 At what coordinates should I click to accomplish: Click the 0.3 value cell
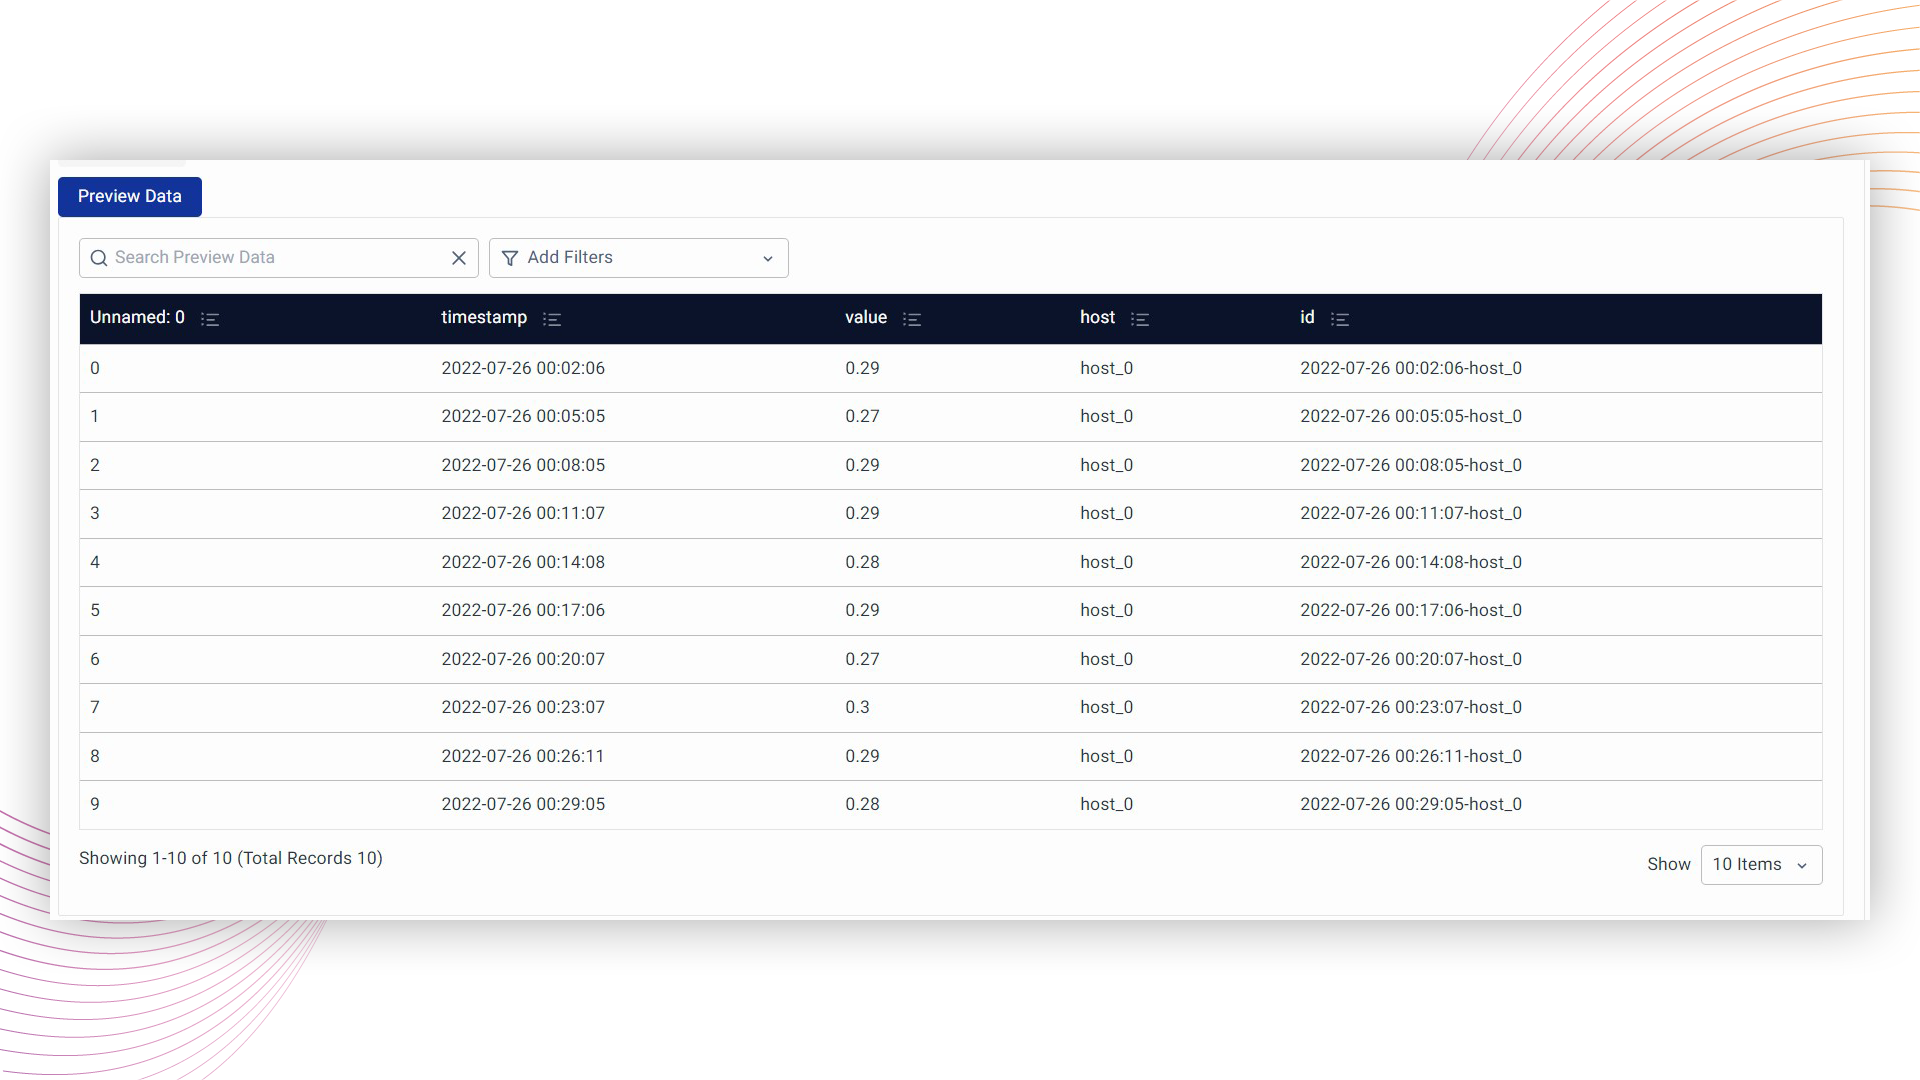coord(857,708)
